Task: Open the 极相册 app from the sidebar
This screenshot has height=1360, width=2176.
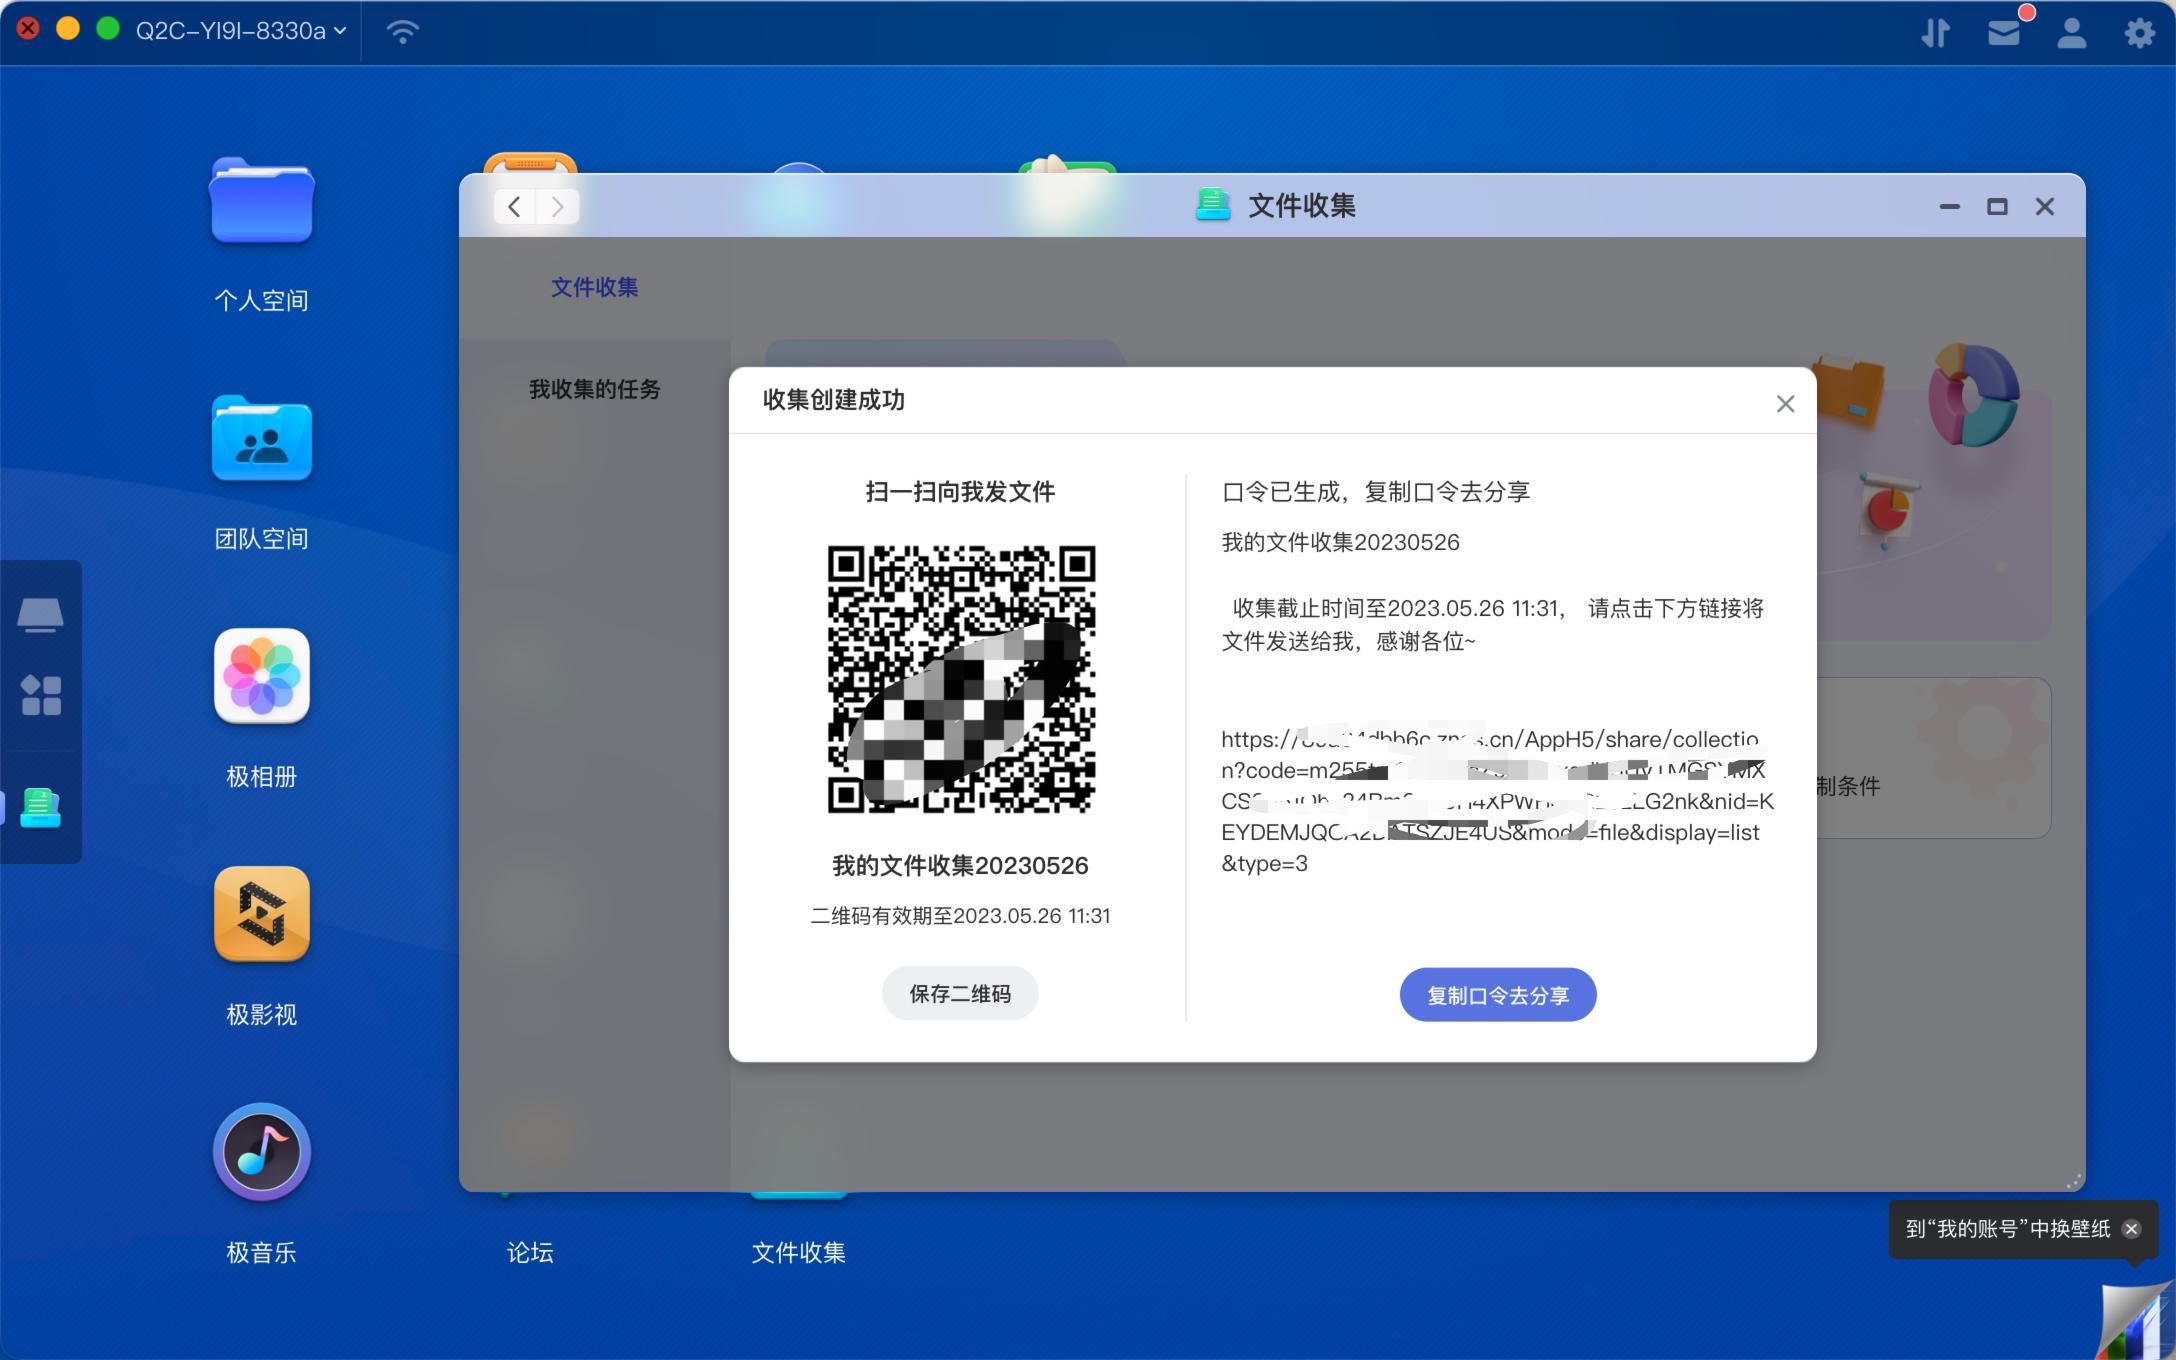Action: [262, 676]
